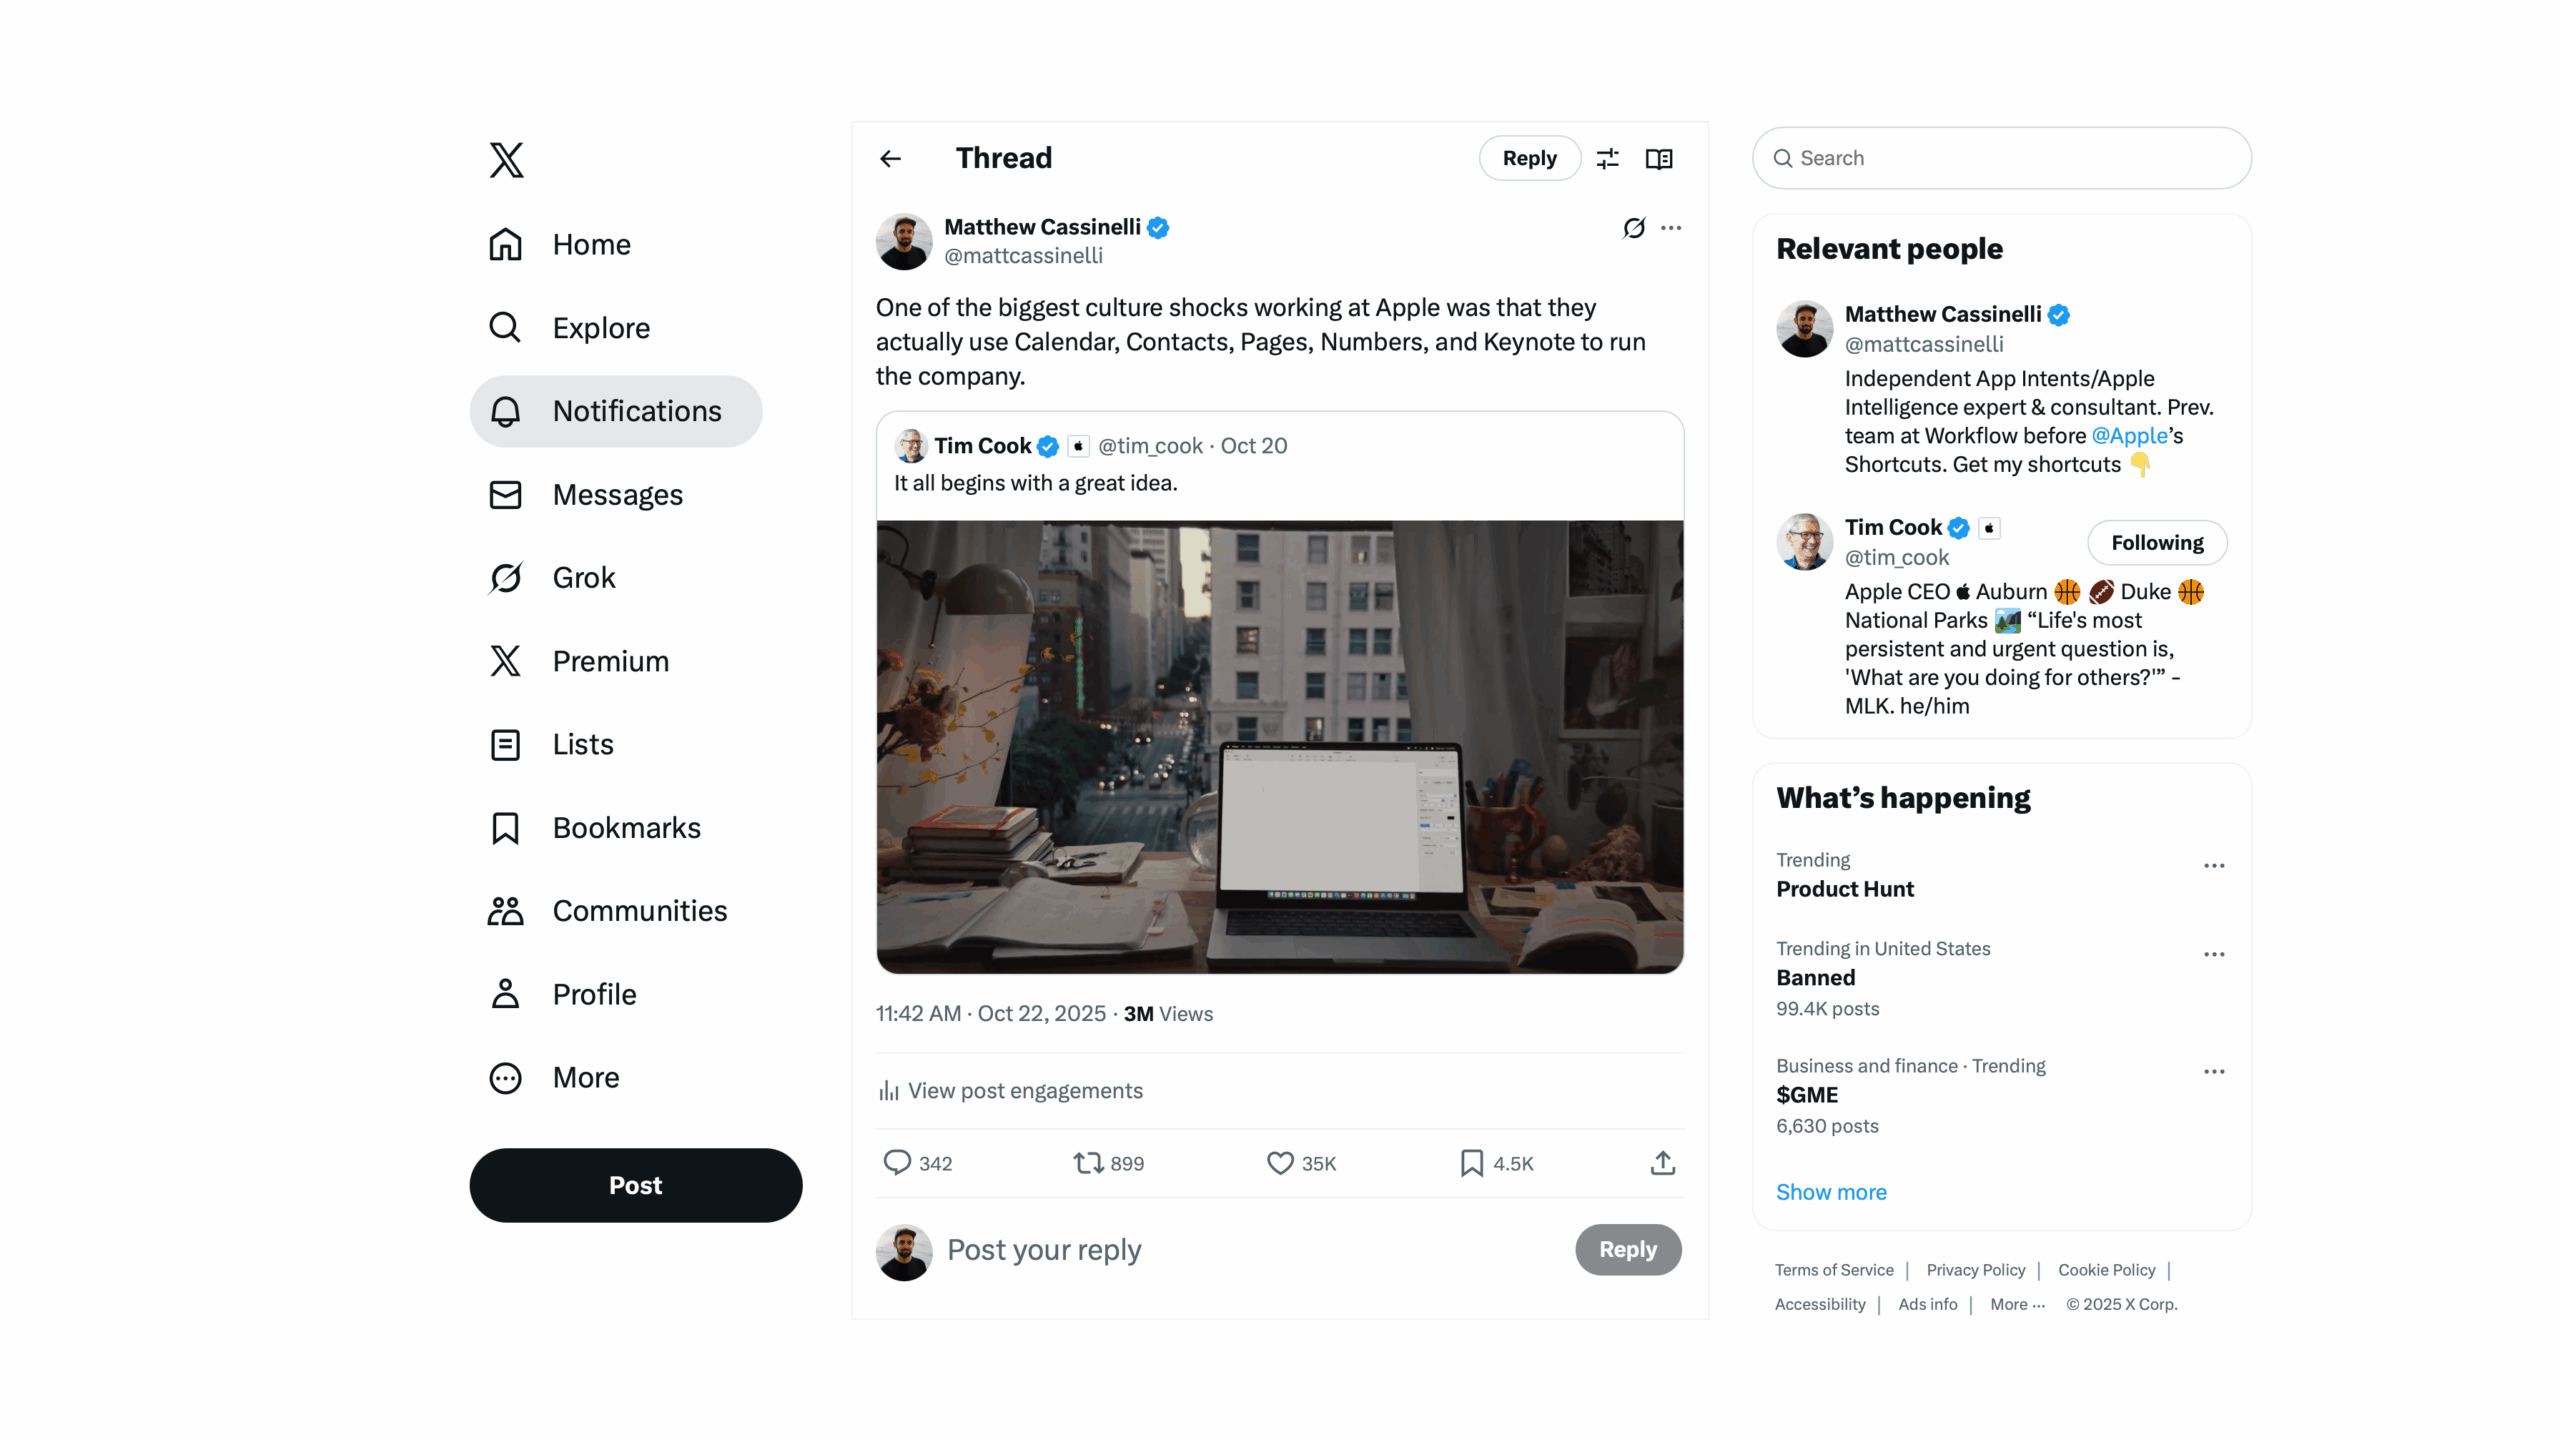
Task: Click the black Post button
Action: coord(636,1185)
